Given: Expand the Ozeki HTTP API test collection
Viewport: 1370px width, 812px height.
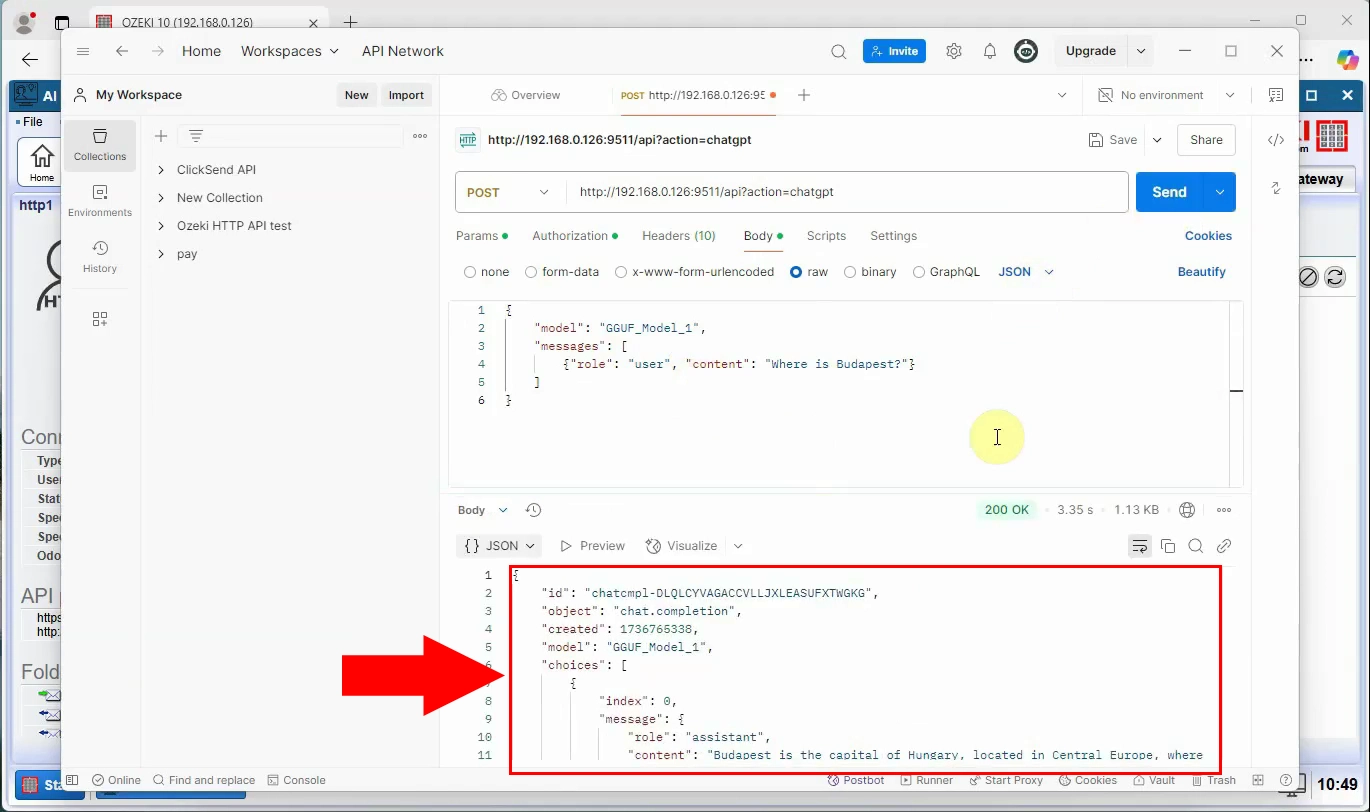Looking at the screenshot, I should pyautogui.click(x=161, y=226).
